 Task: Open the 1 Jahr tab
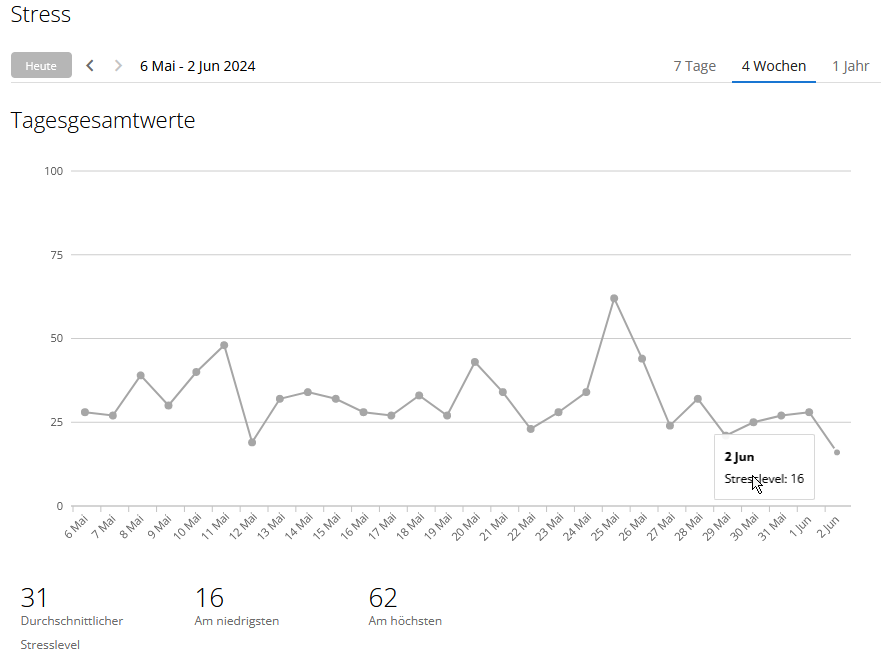point(851,66)
